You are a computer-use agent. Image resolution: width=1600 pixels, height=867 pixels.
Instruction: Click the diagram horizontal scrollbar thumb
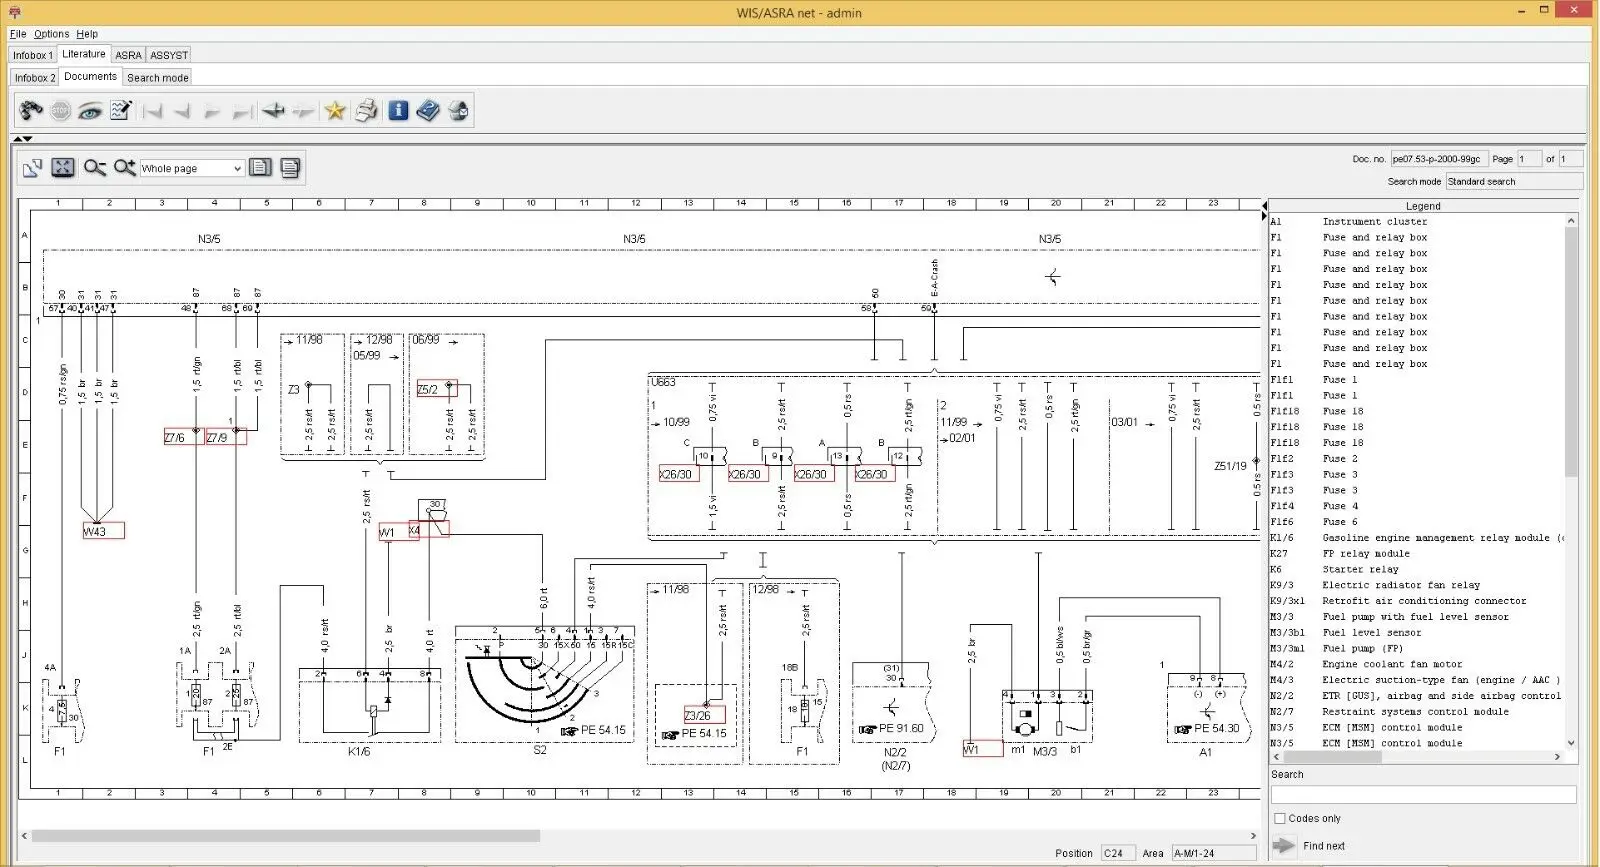286,836
